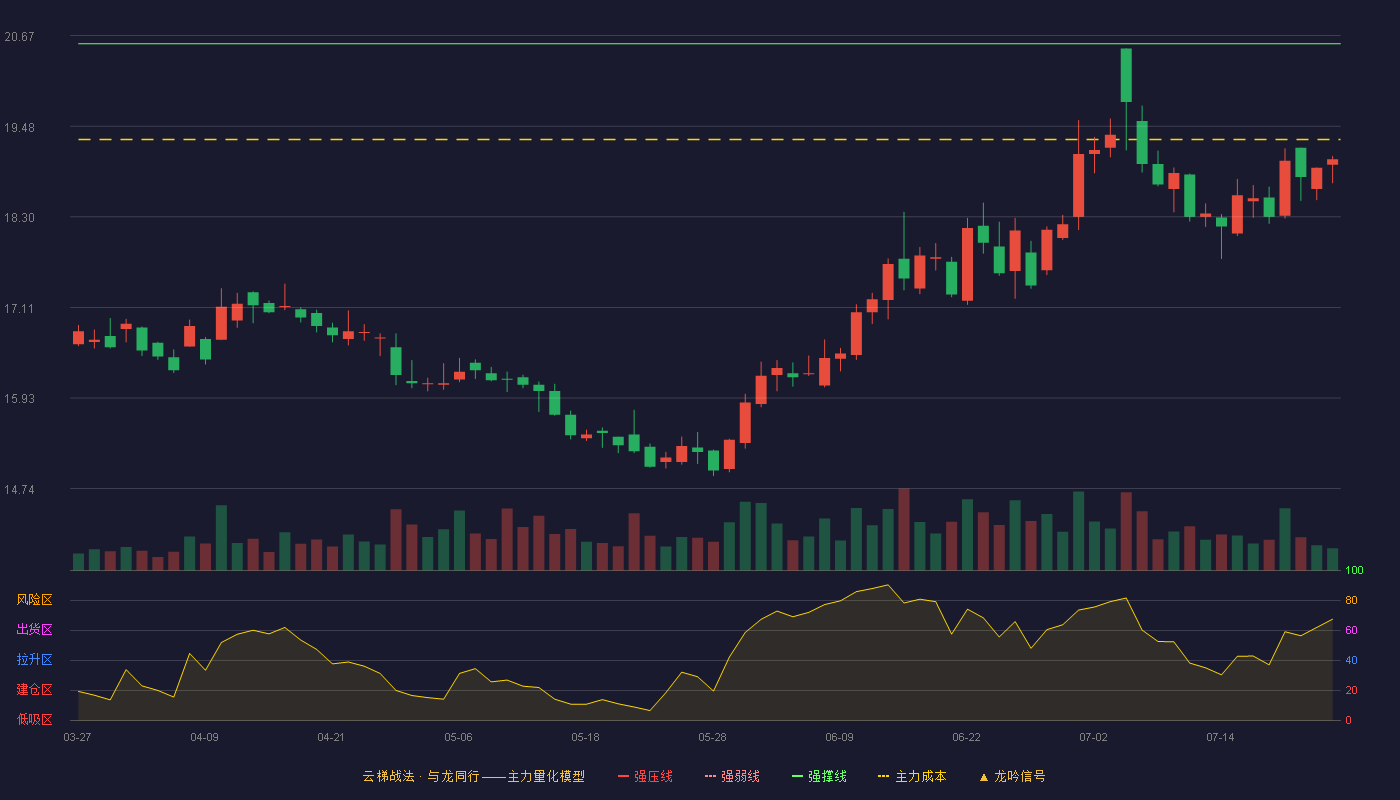
Task: Click the 04-21 date axis label
Action: click(331, 737)
